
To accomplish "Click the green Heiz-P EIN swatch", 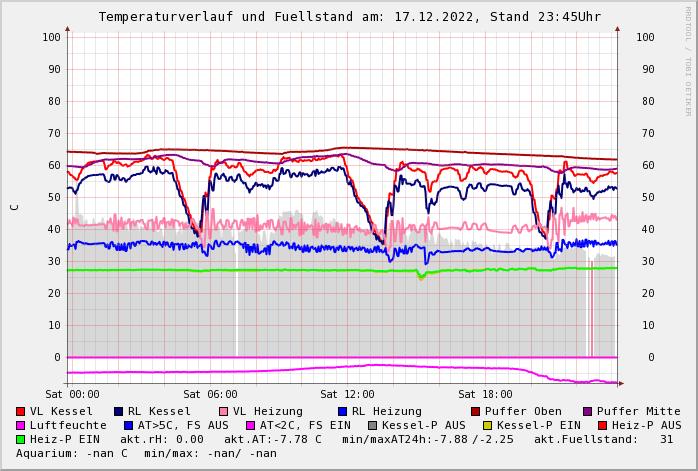I will (21, 439).
